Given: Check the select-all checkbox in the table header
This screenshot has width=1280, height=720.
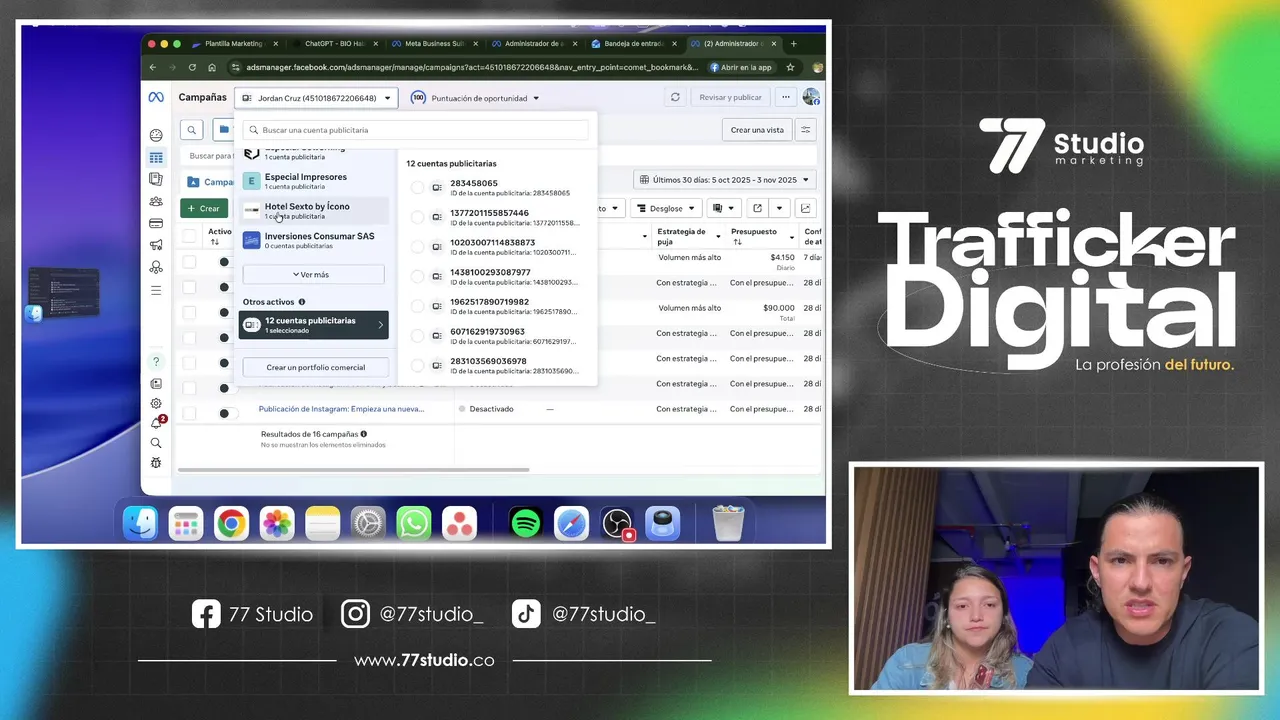Looking at the screenshot, I should [189, 236].
